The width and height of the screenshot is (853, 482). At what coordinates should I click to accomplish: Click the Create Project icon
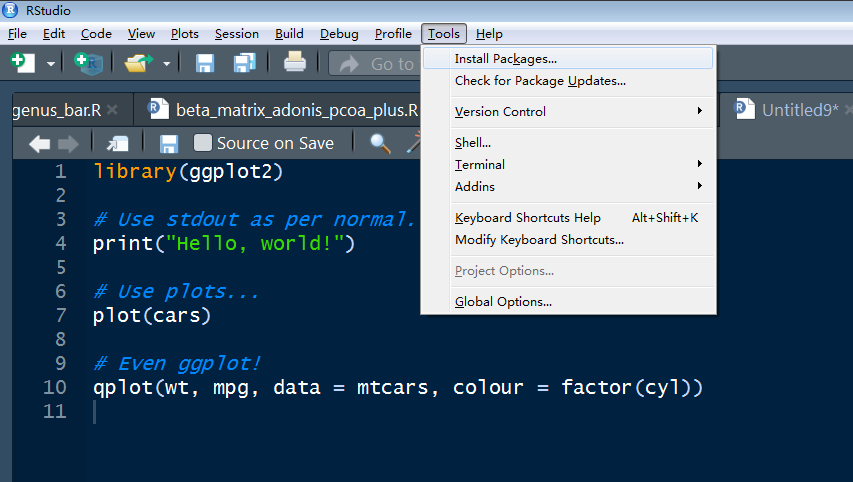pos(89,63)
